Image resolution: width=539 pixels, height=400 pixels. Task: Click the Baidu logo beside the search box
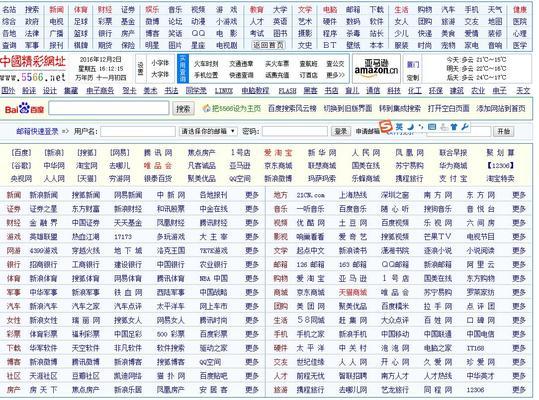click(x=24, y=109)
